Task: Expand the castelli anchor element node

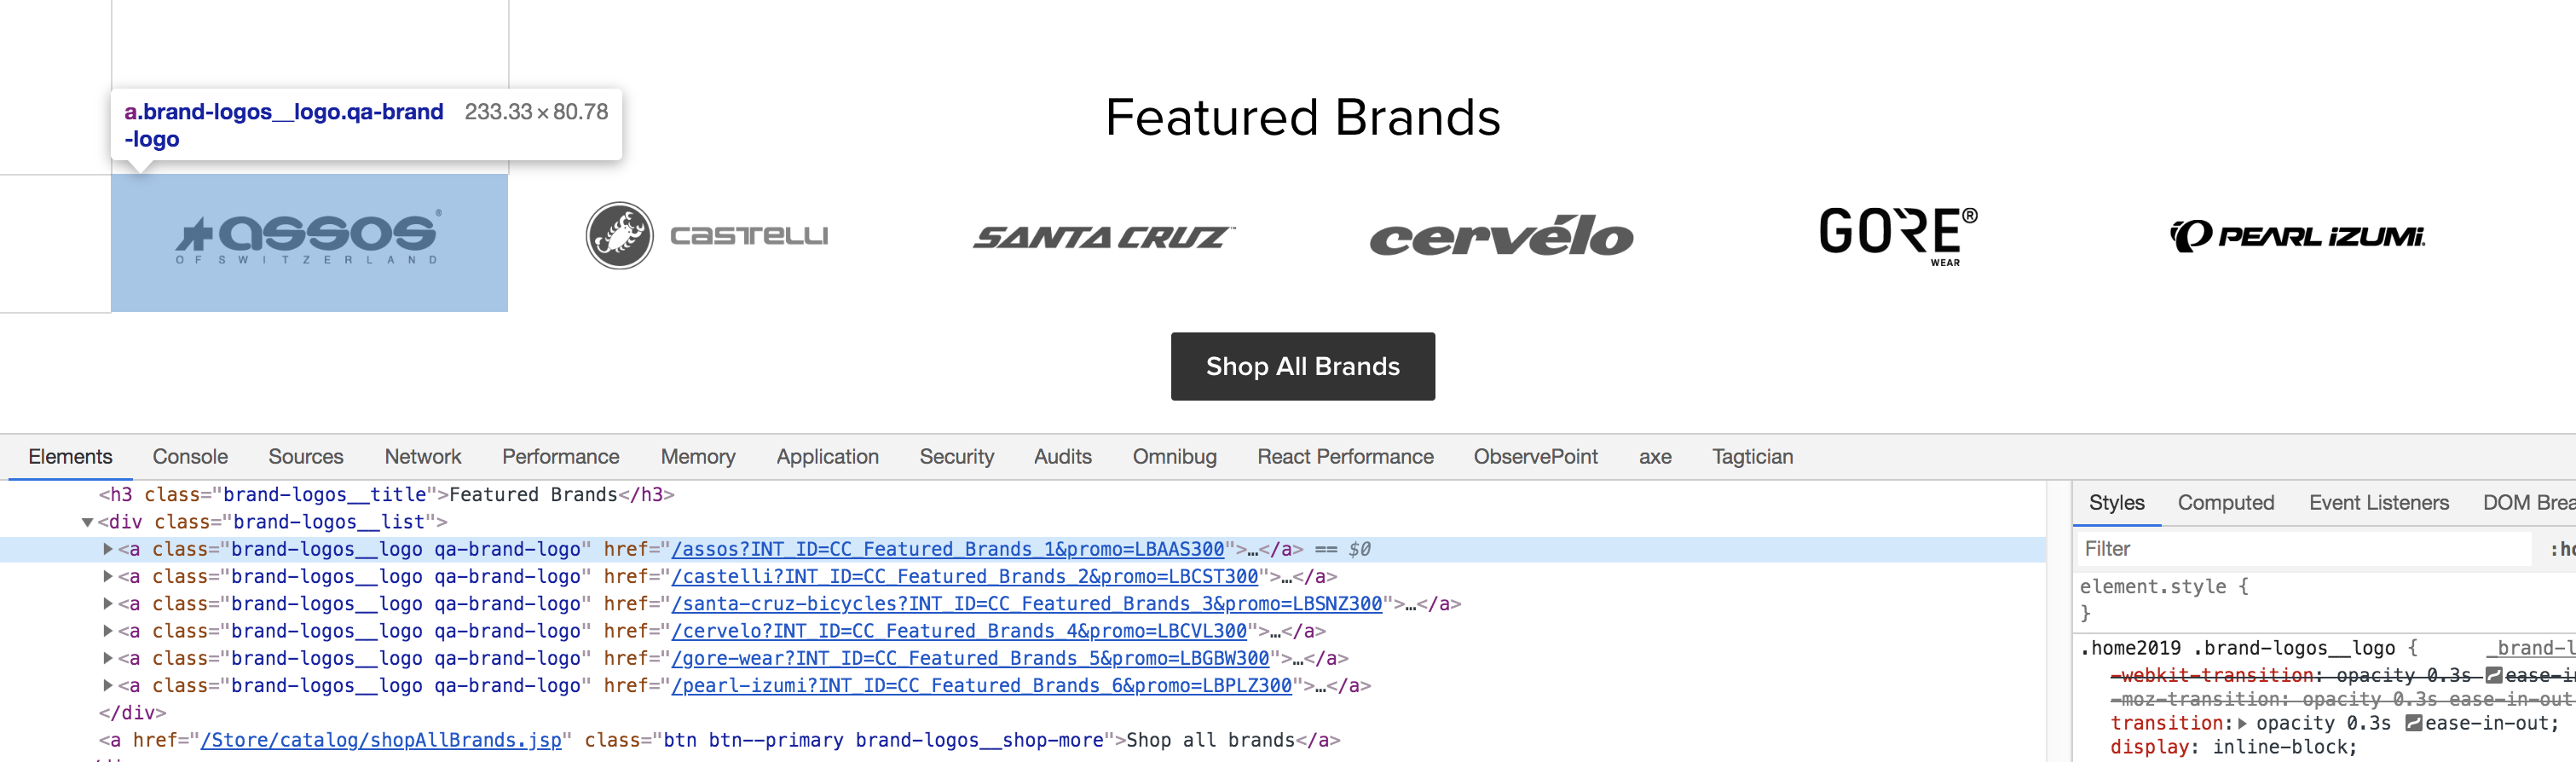Action: pos(108,577)
